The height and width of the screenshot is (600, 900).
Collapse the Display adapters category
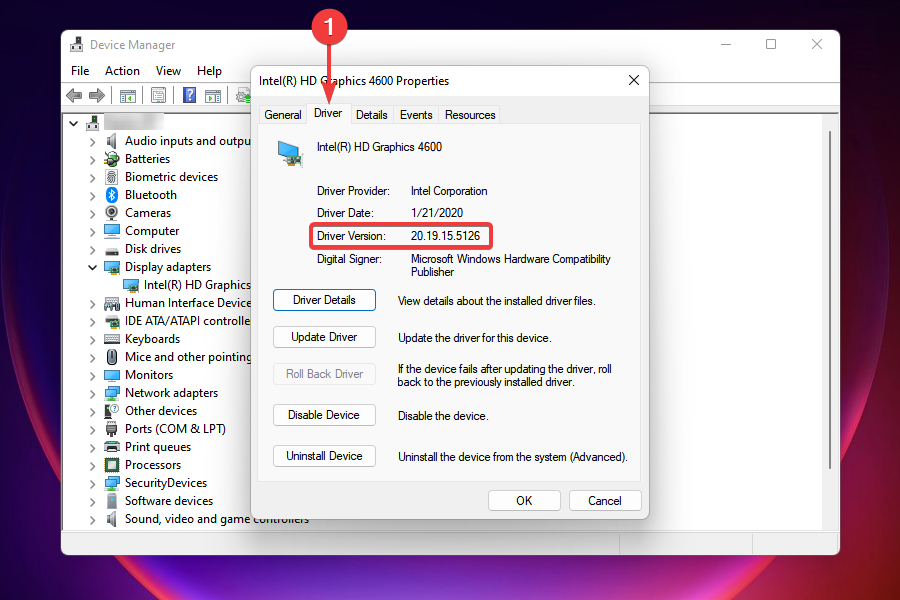pyautogui.click(x=92, y=267)
